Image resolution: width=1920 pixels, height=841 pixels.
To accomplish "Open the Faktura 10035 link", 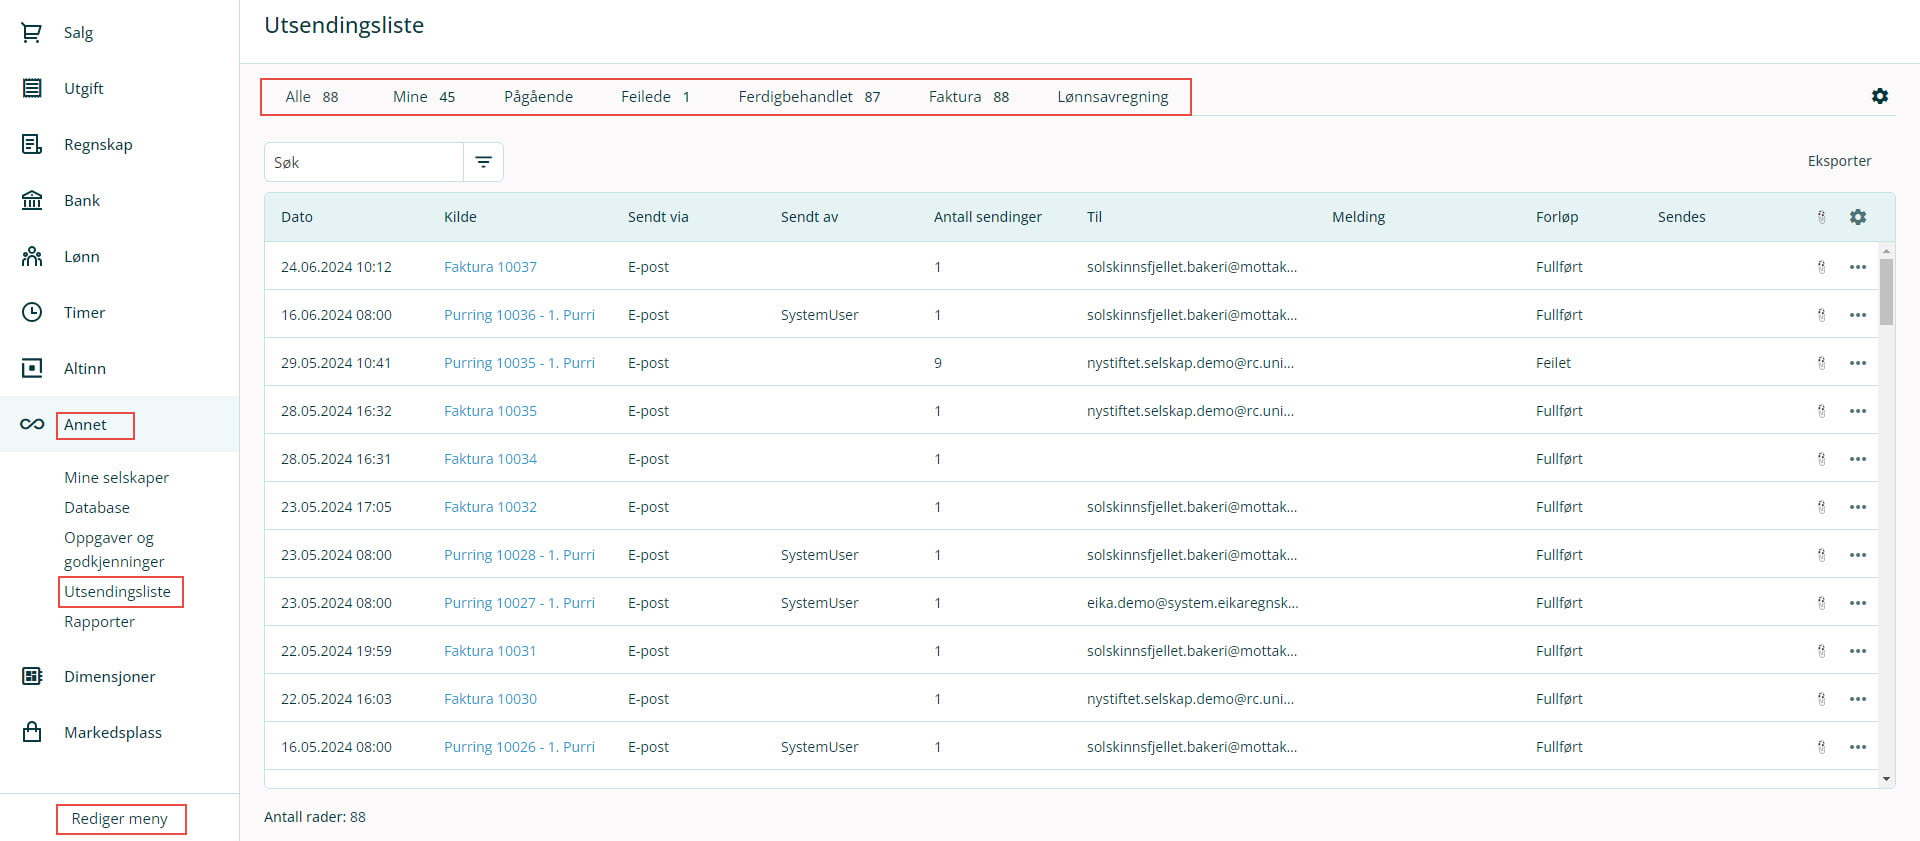I will 490,411.
